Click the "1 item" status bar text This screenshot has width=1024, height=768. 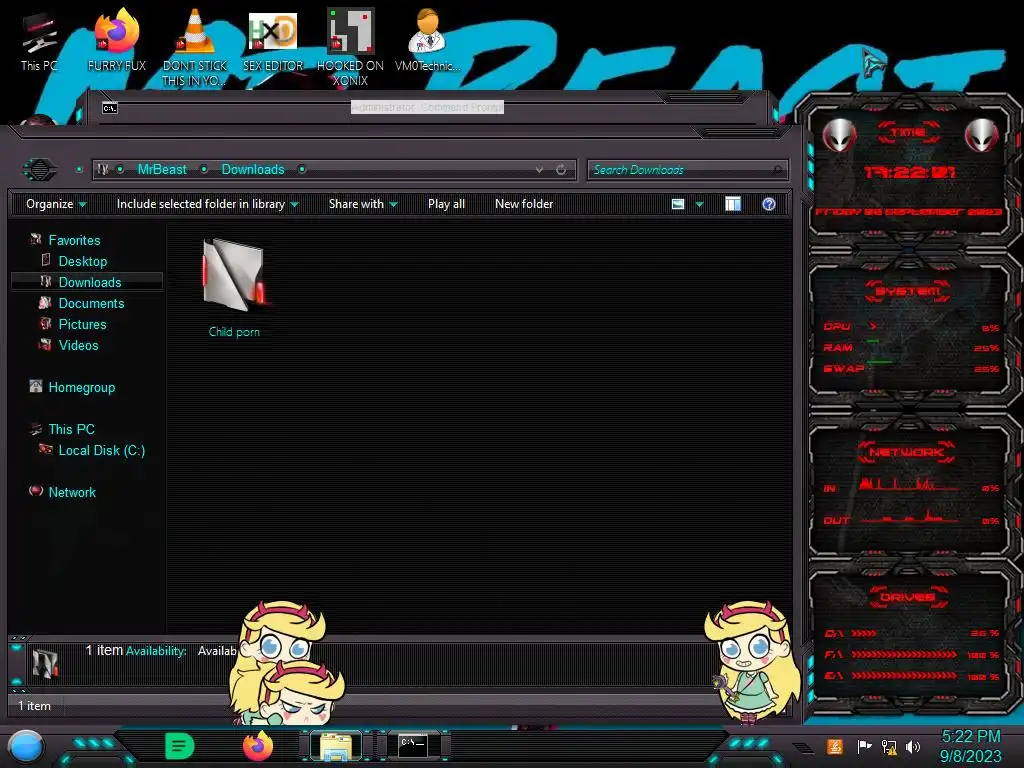pyautogui.click(x=34, y=706)
